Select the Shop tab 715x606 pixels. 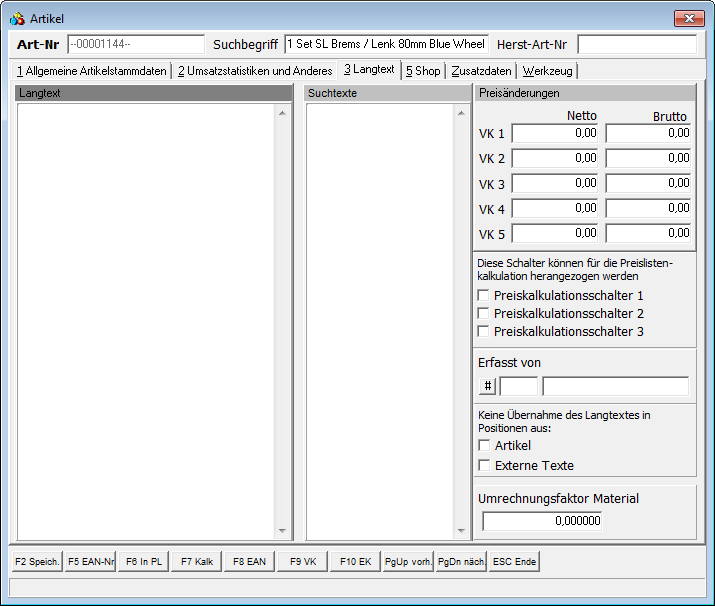click(x=422, y=71)
